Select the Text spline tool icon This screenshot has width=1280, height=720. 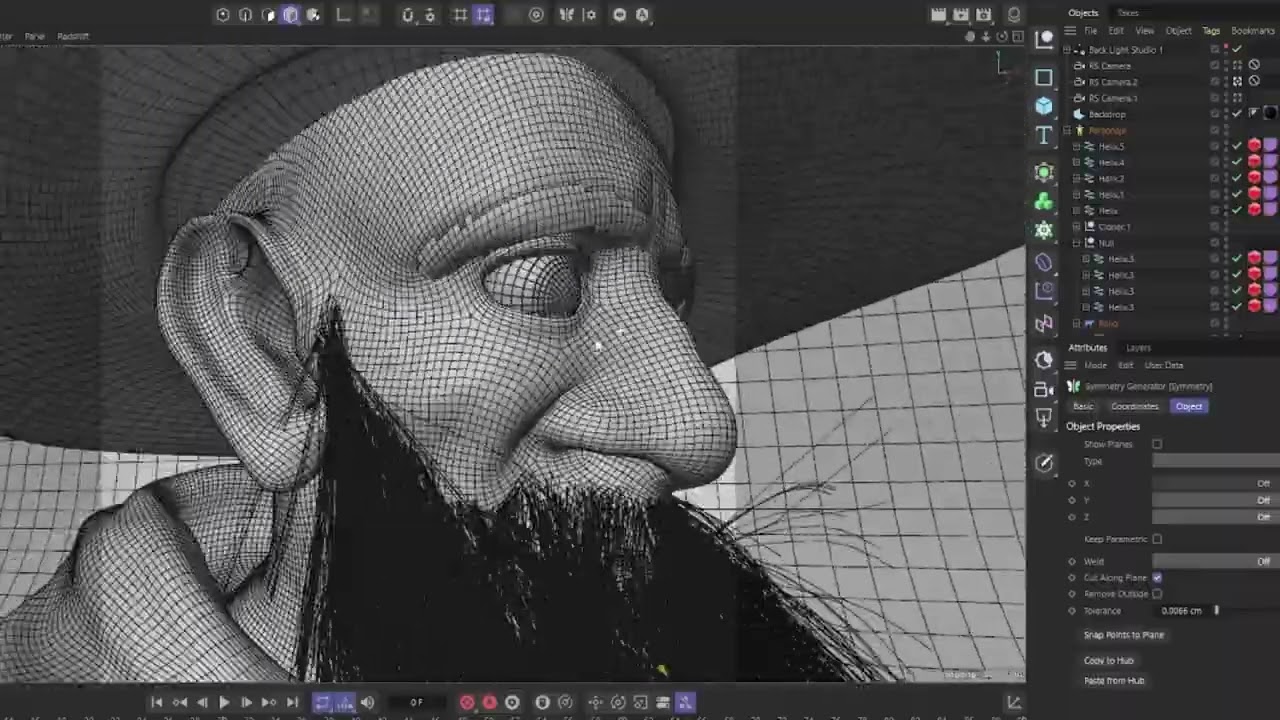click(1044, 135)
